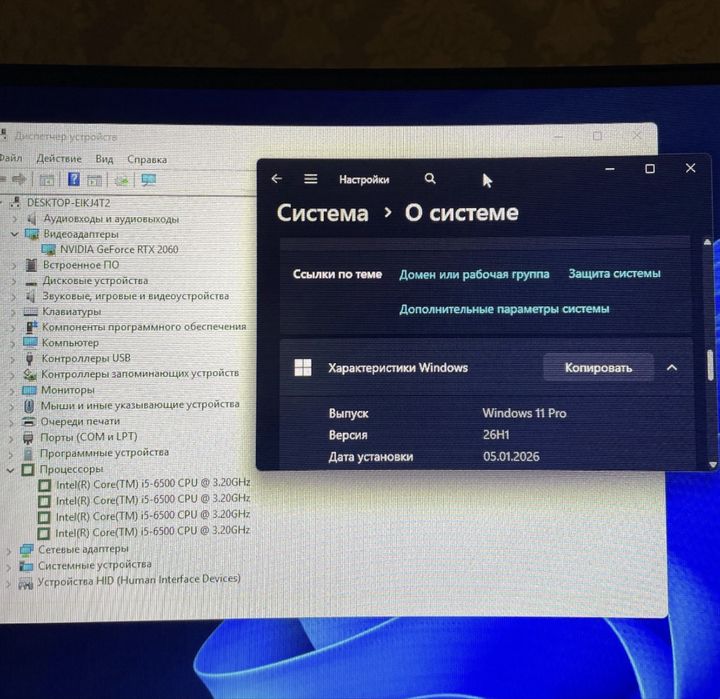Select the NVIDIA GeForce RTX 2060 adapter
Viewport: 720px width, 699px height.
119,249
